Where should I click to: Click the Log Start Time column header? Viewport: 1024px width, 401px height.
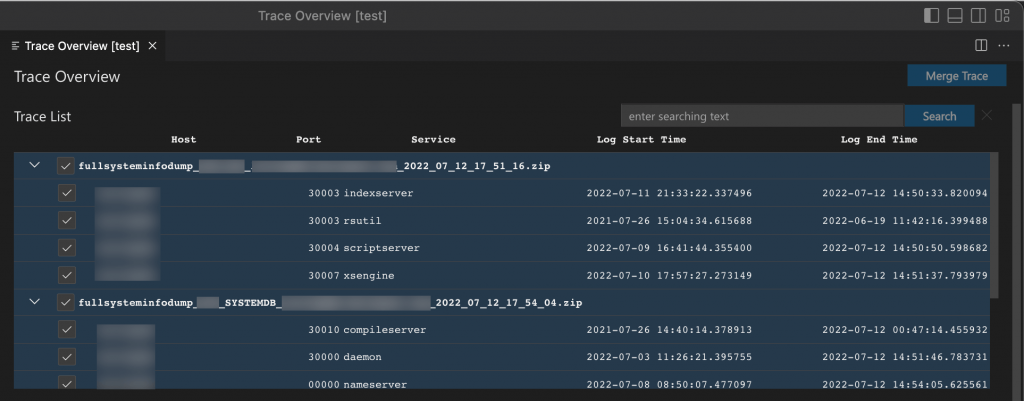click(641, 139)
